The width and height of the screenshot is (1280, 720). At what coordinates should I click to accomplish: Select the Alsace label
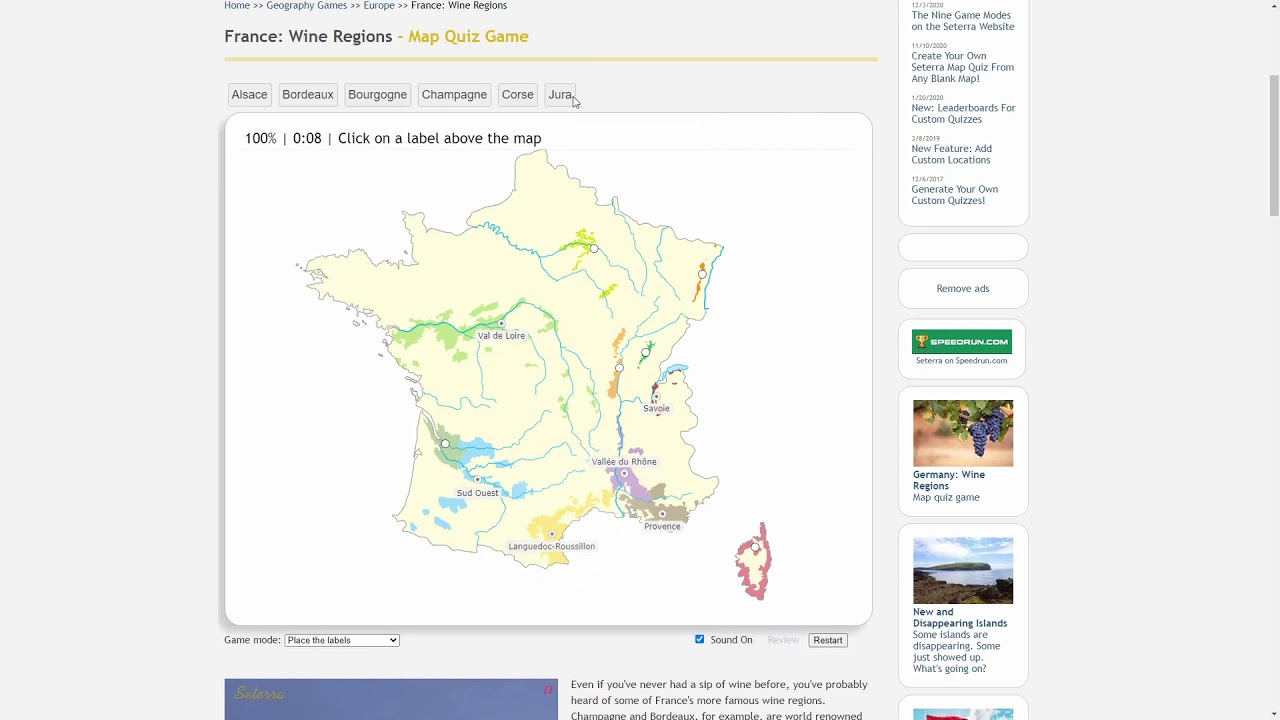[249, 95]
